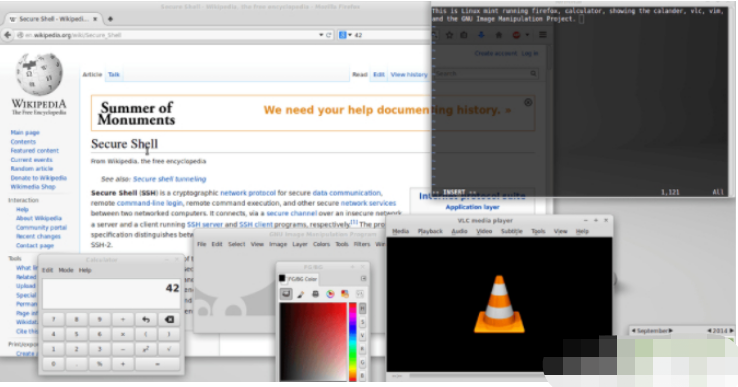Open the search engine selector dropdown
The height and width of the screenshot is (387, 738).
click(345, 35)
